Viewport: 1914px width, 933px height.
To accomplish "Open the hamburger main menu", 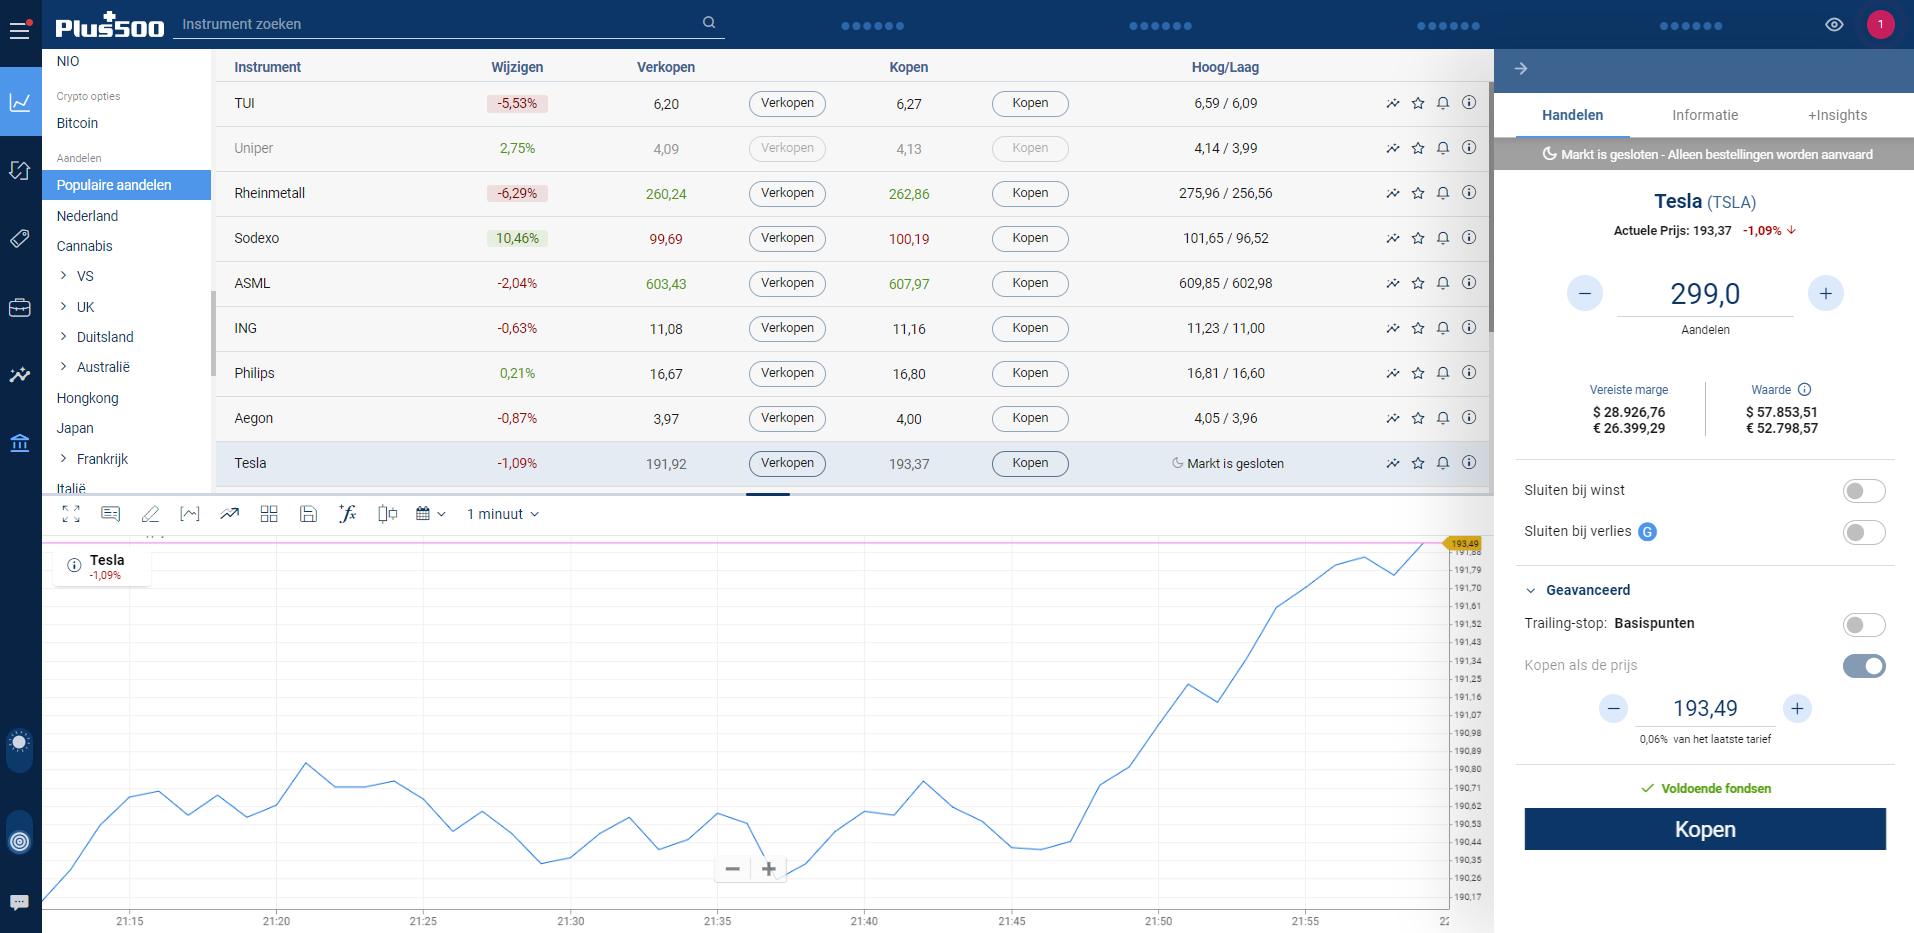I will click(19, 30).
